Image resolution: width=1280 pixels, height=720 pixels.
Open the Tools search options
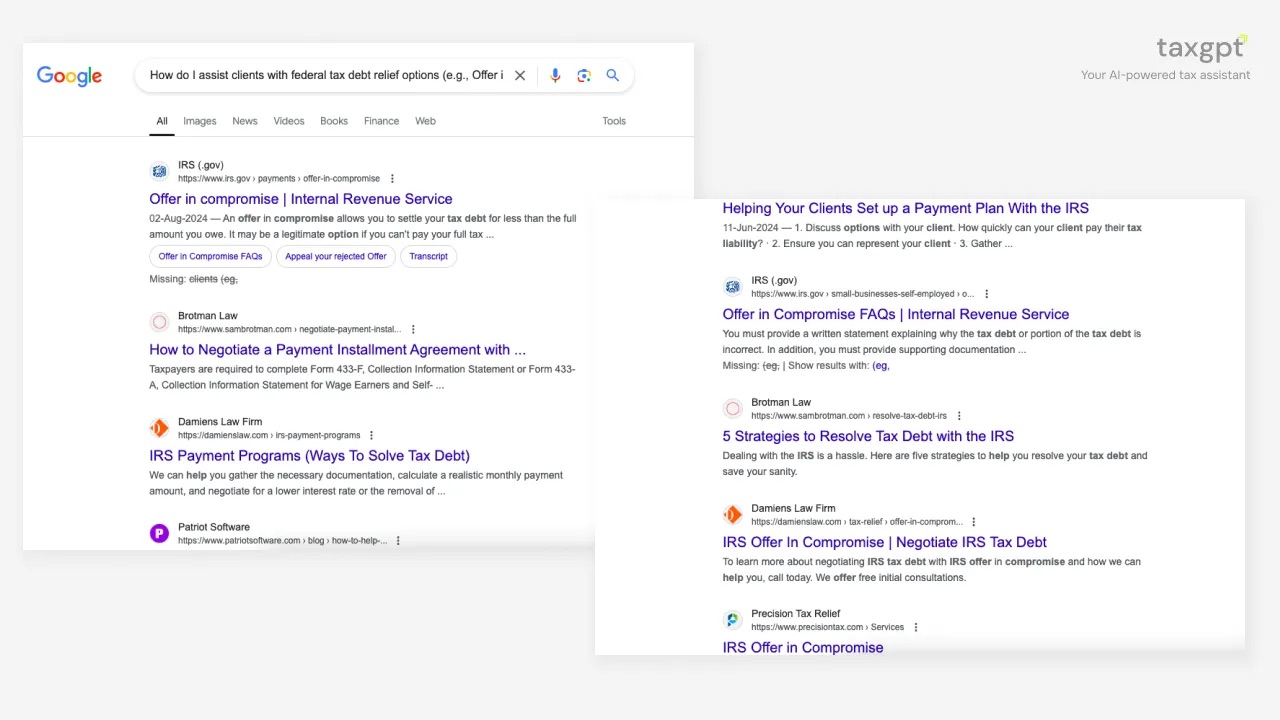click(x=614, y=121)
